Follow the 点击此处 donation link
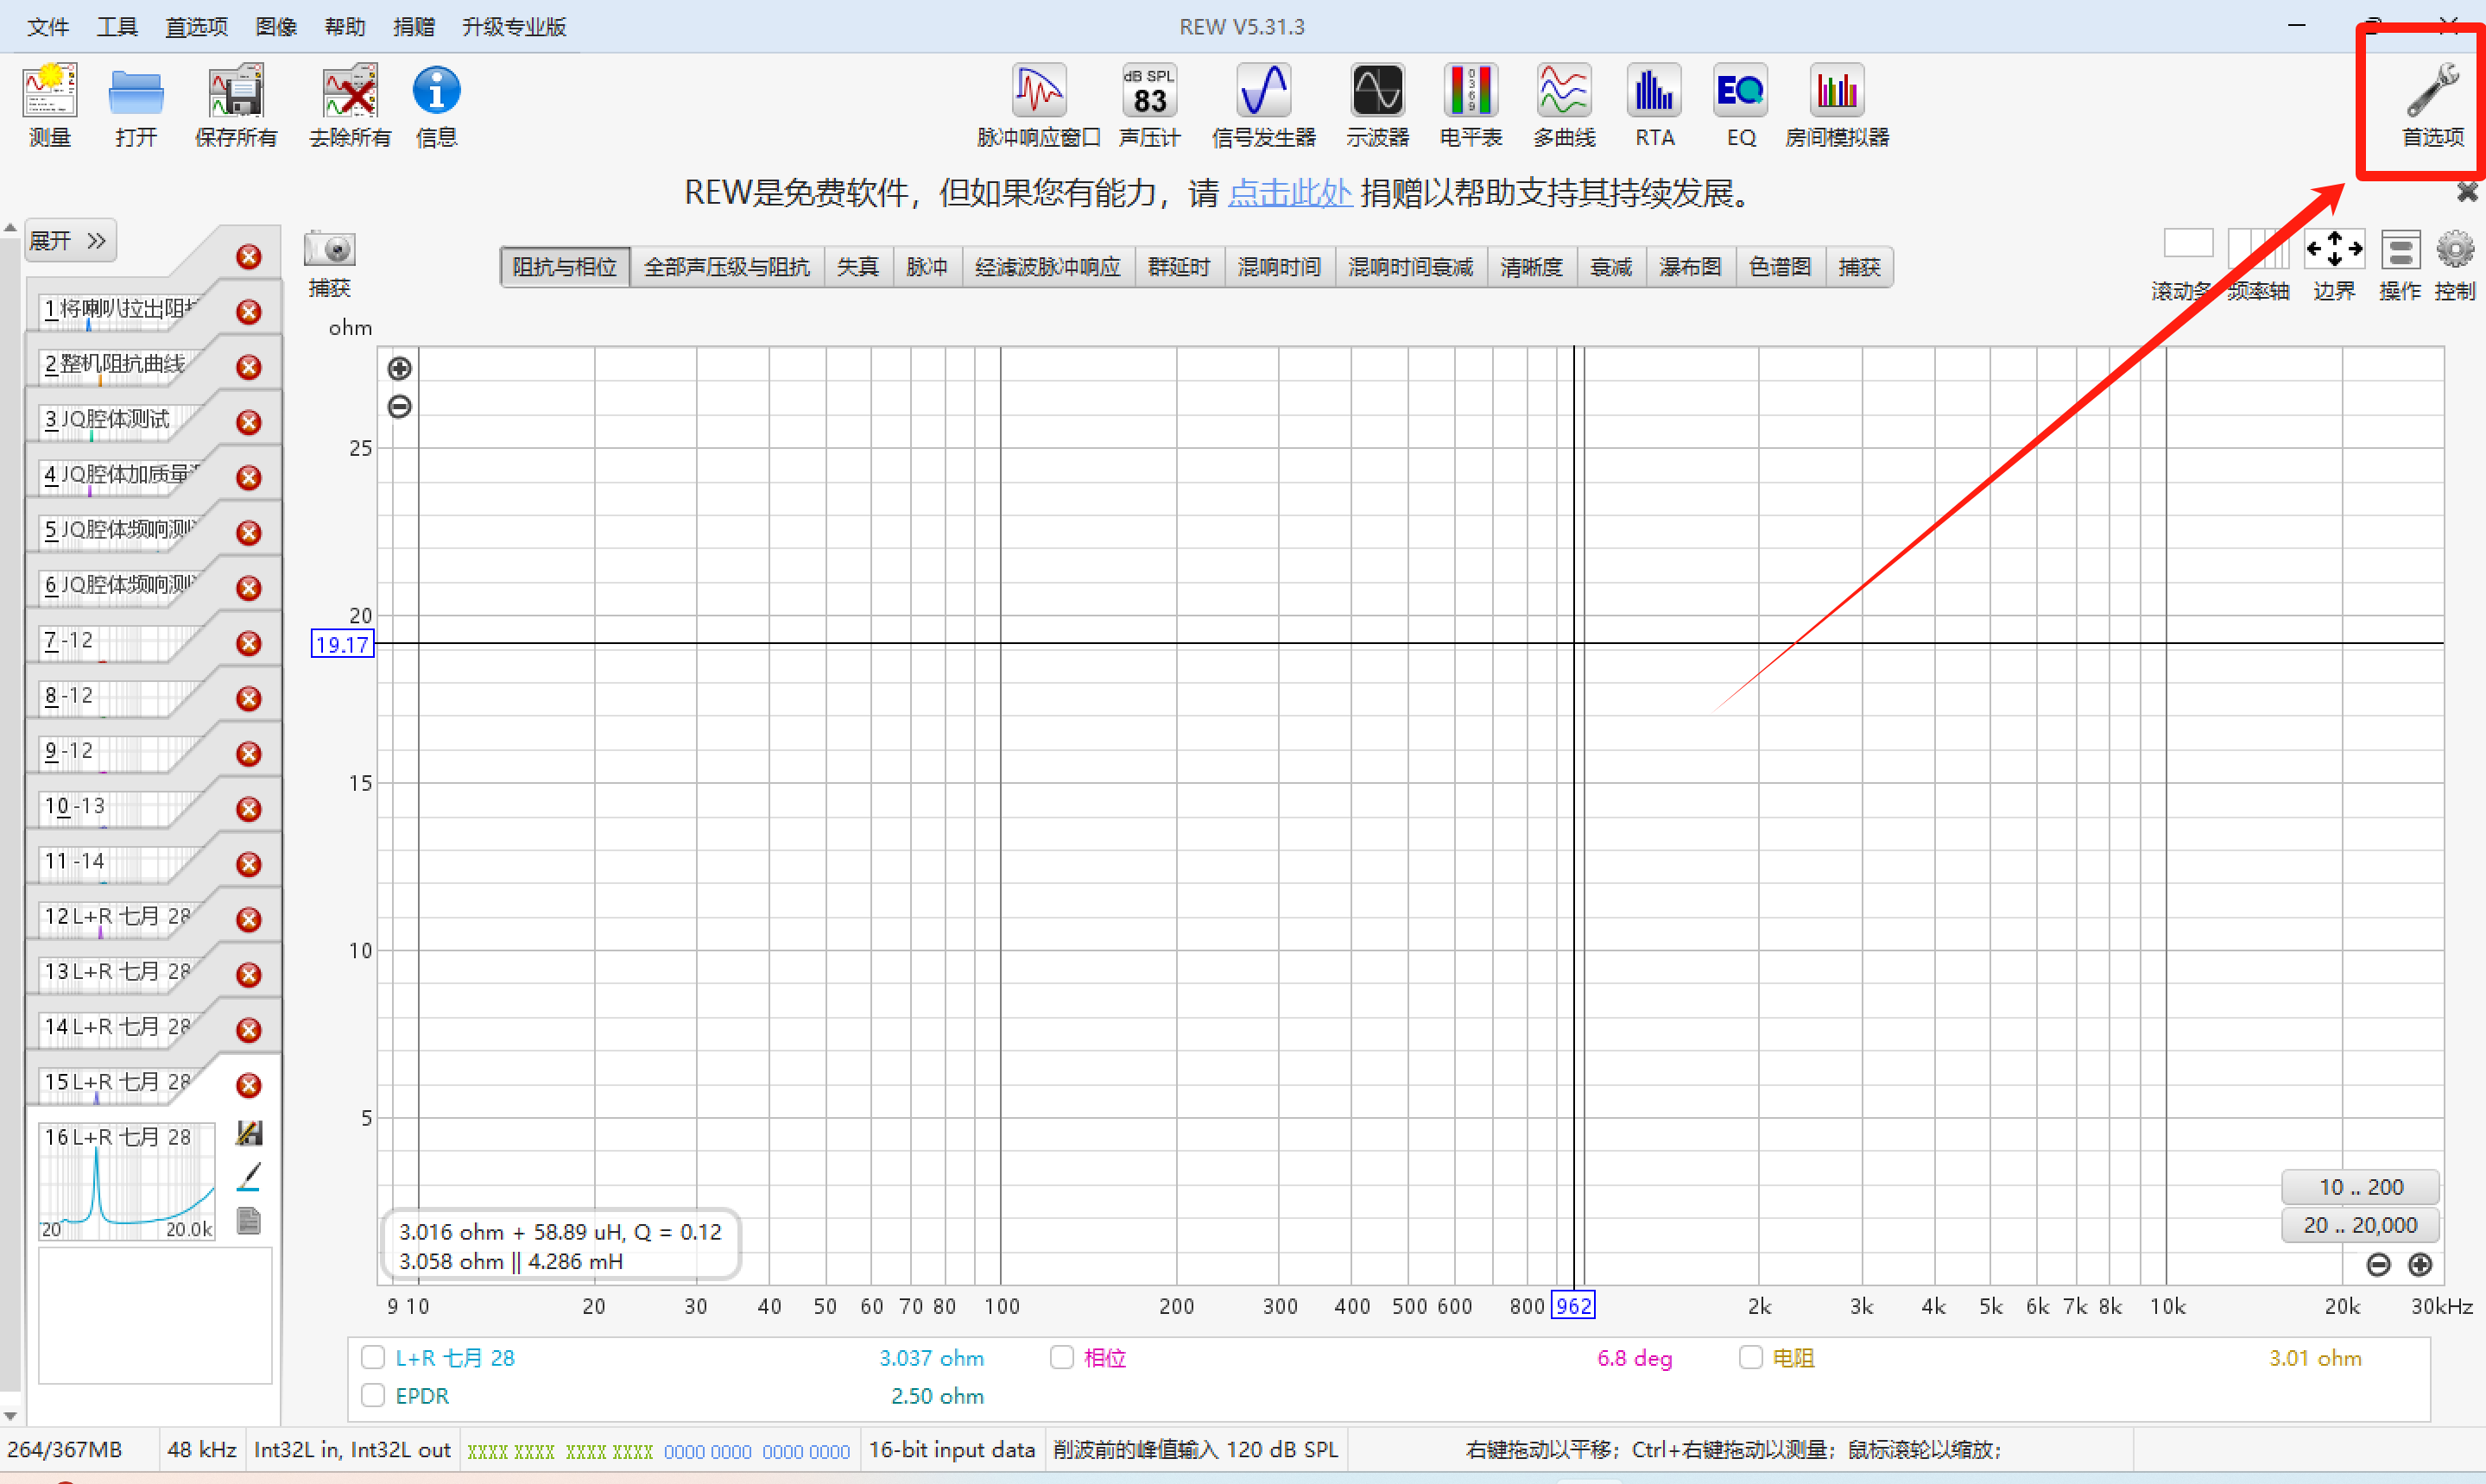The height and width of the screenshot is (1484, 2486). (1289, 192)
